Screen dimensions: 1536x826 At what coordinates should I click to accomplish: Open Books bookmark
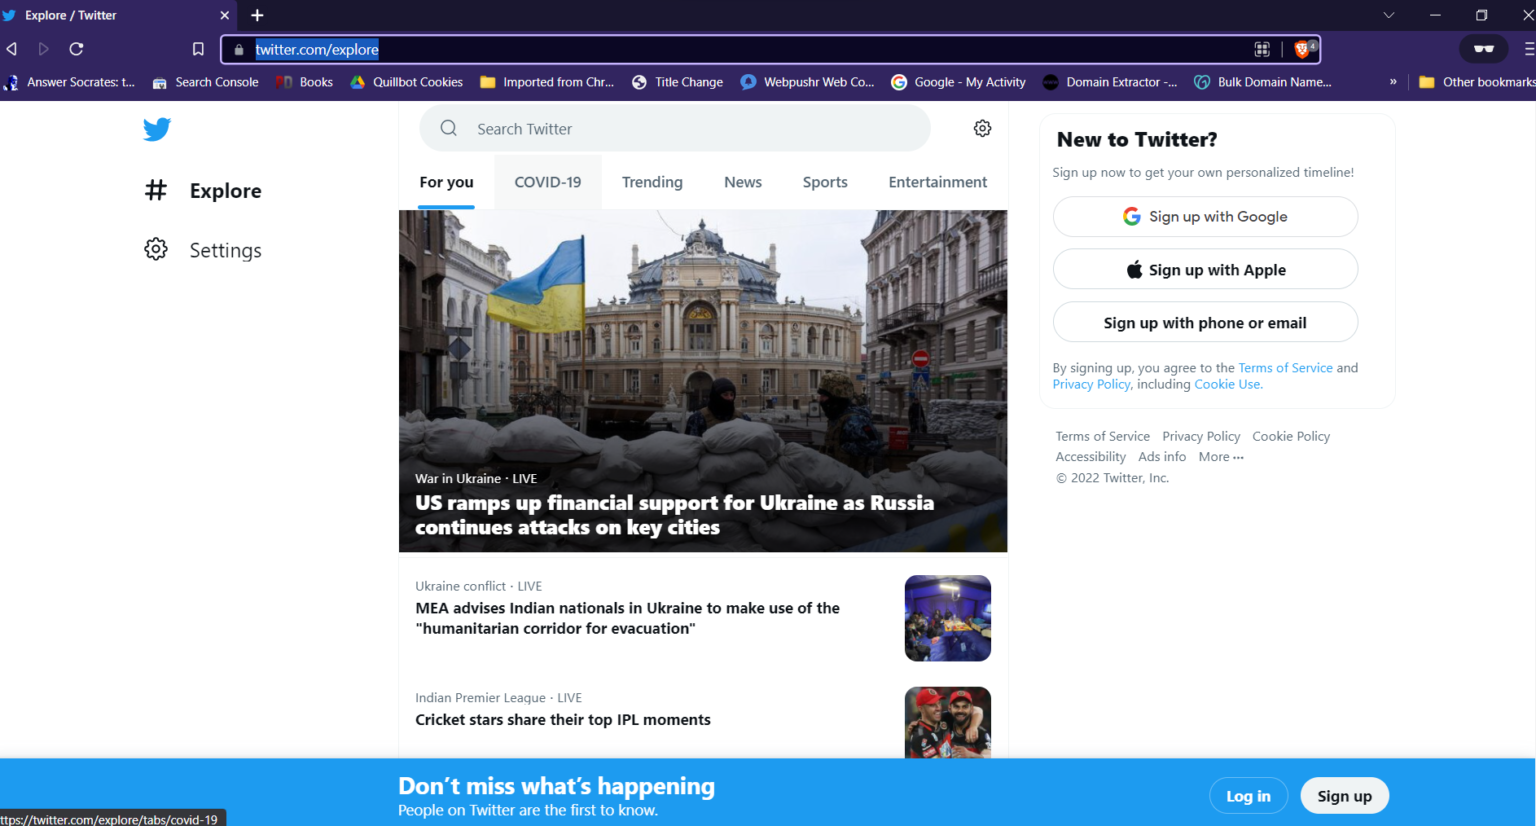pyautogui.click(x=305, y=82)
